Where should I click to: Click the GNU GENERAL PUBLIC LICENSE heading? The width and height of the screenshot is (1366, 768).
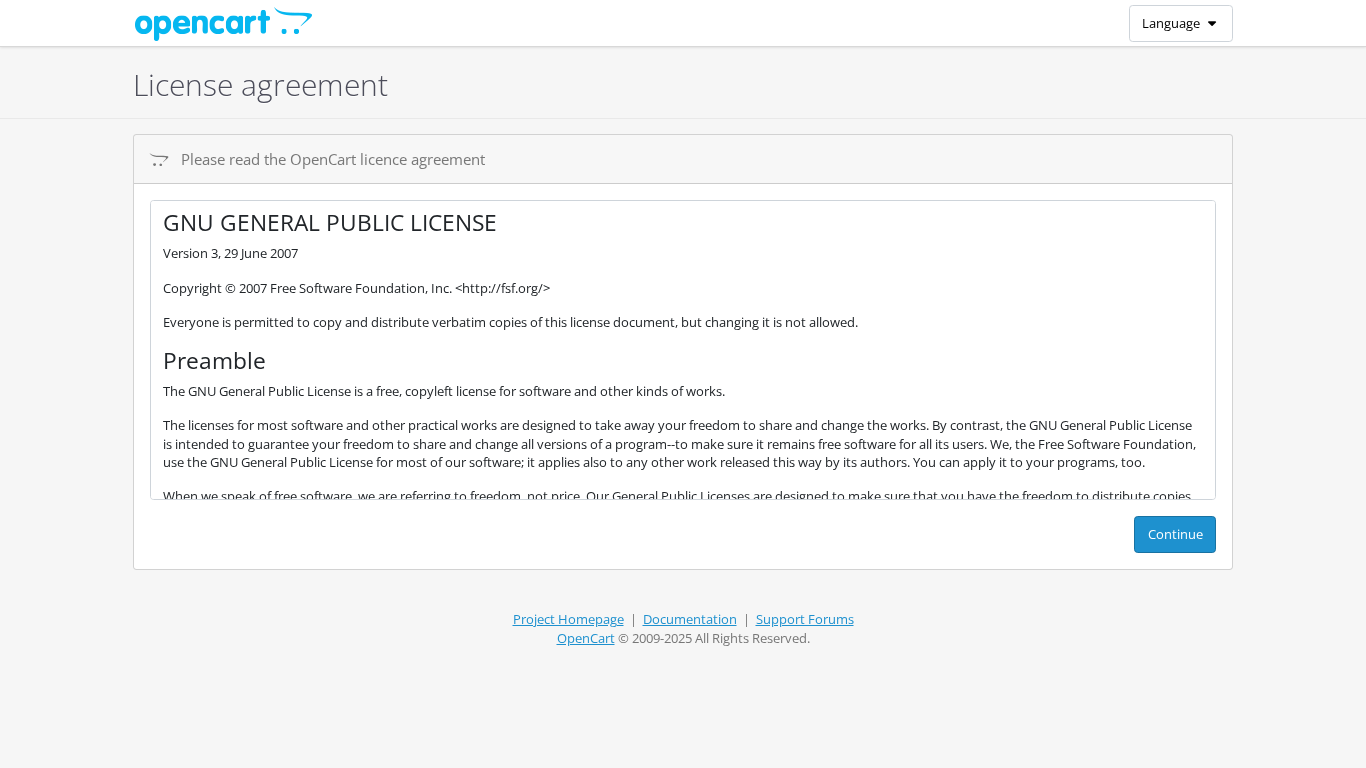click(x=330, y=223)
